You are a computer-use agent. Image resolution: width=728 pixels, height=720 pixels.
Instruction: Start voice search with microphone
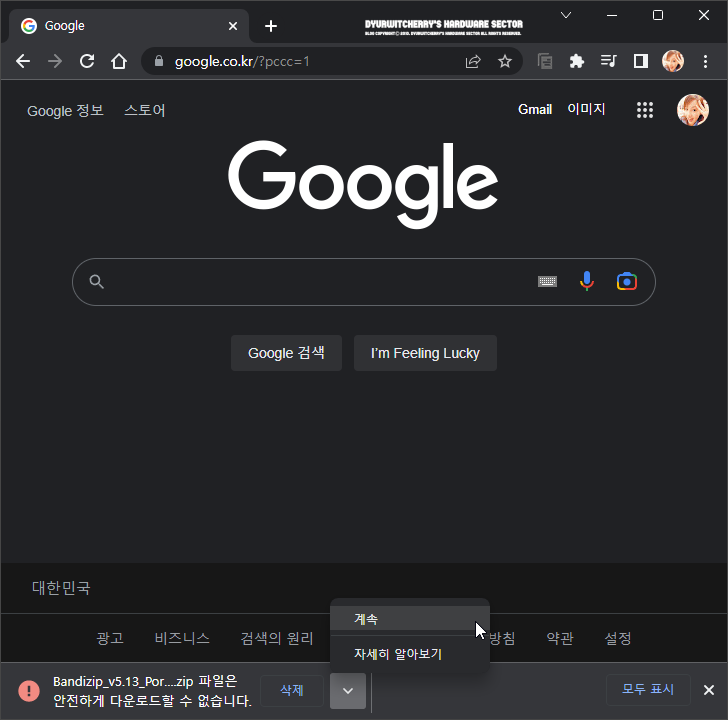pos(587,281)
